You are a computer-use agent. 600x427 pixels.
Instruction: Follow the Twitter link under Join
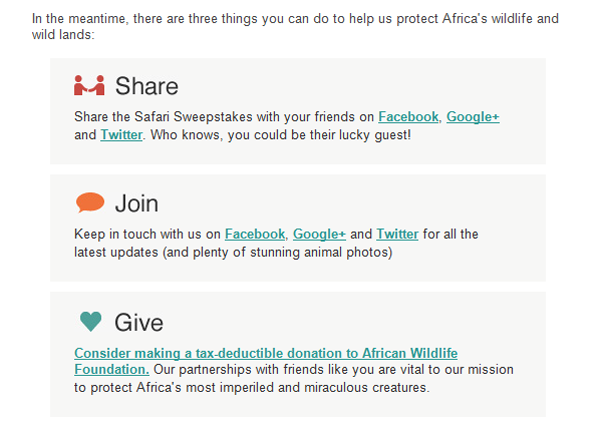click(397, 234)
